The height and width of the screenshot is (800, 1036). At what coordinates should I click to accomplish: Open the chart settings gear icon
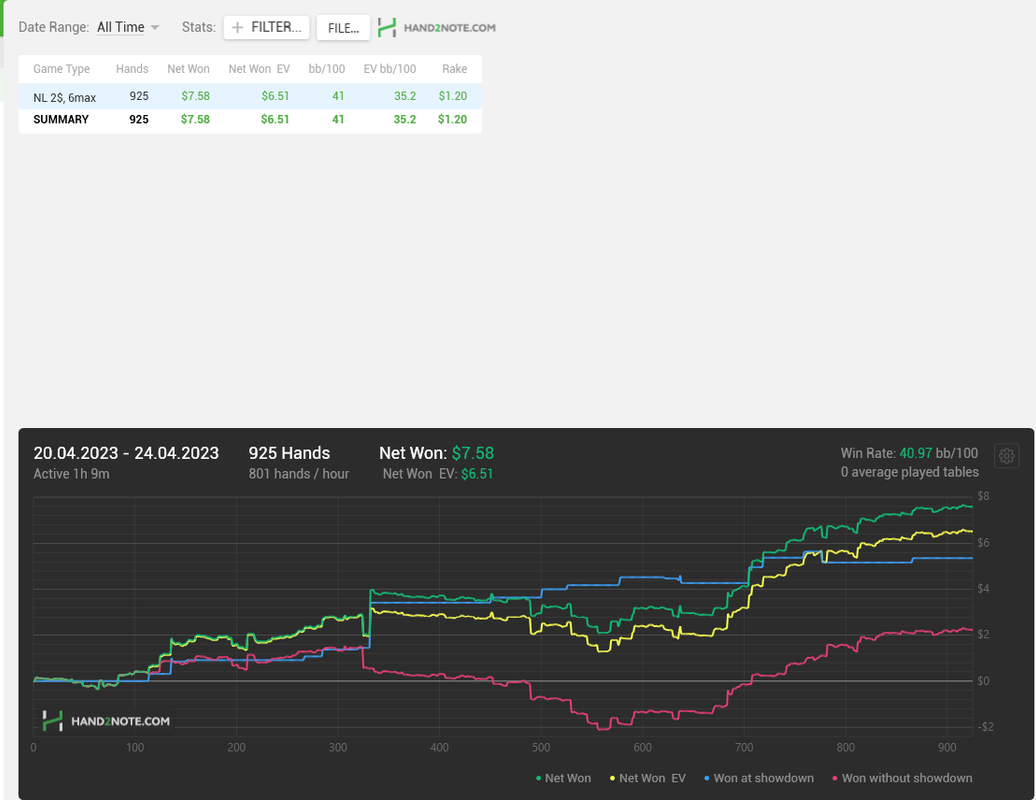coord(1006,456)
